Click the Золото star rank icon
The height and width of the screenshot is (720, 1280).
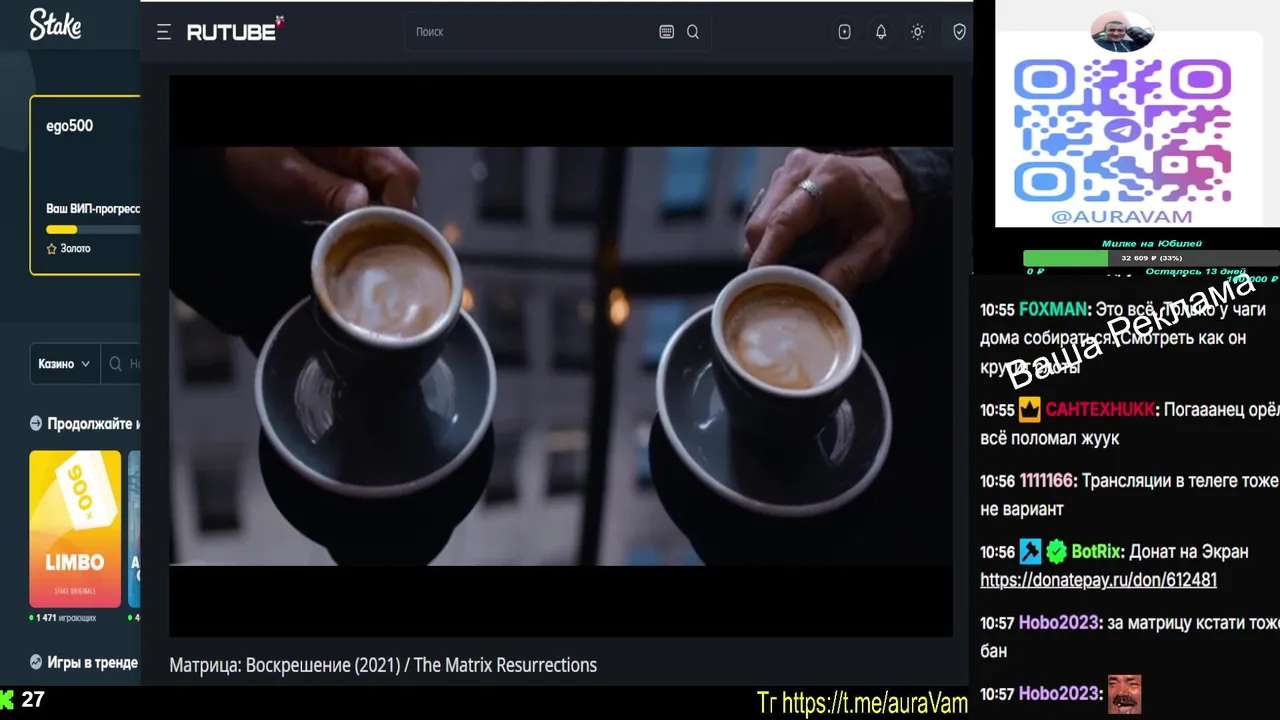click(52, 248)
